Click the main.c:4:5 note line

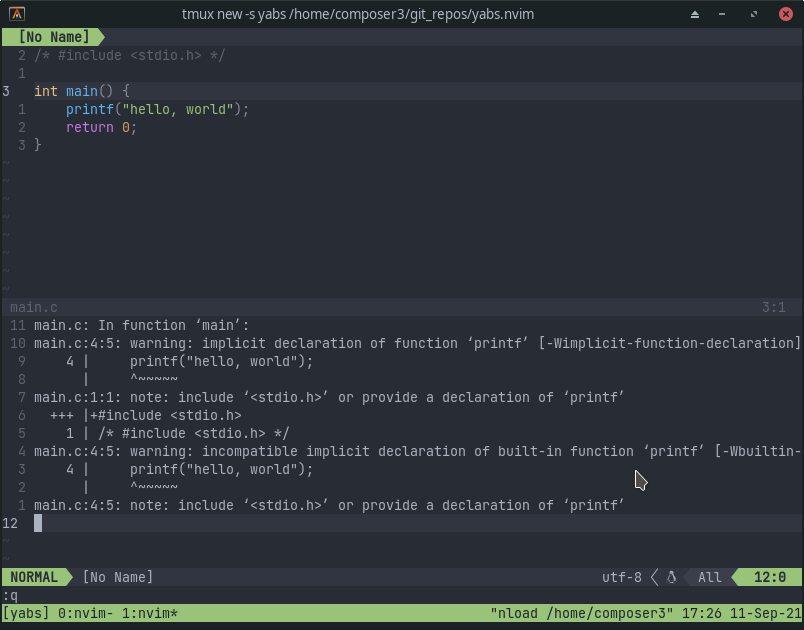(329, 505)
